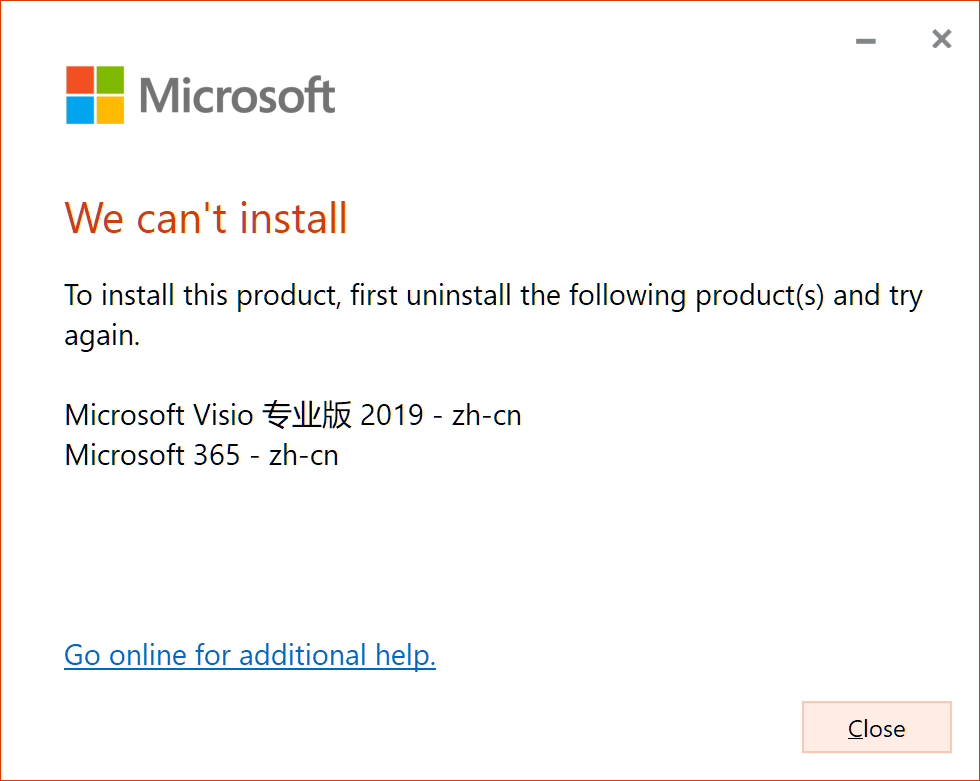Viewport: 980px width, 781px height.
Task: Click the minimize icon at the top
Action: [x=864, y=40]
